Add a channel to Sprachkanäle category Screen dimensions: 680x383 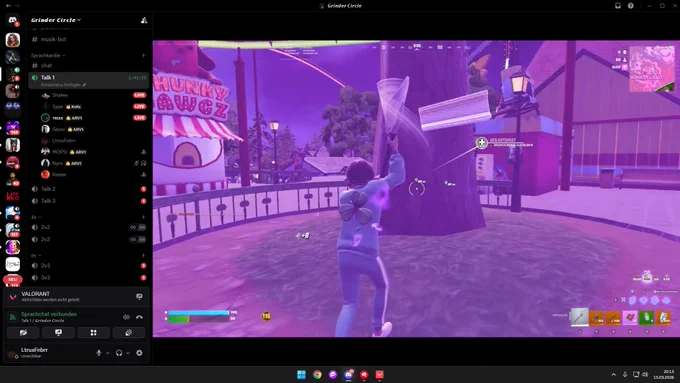(x=144, y=56)
